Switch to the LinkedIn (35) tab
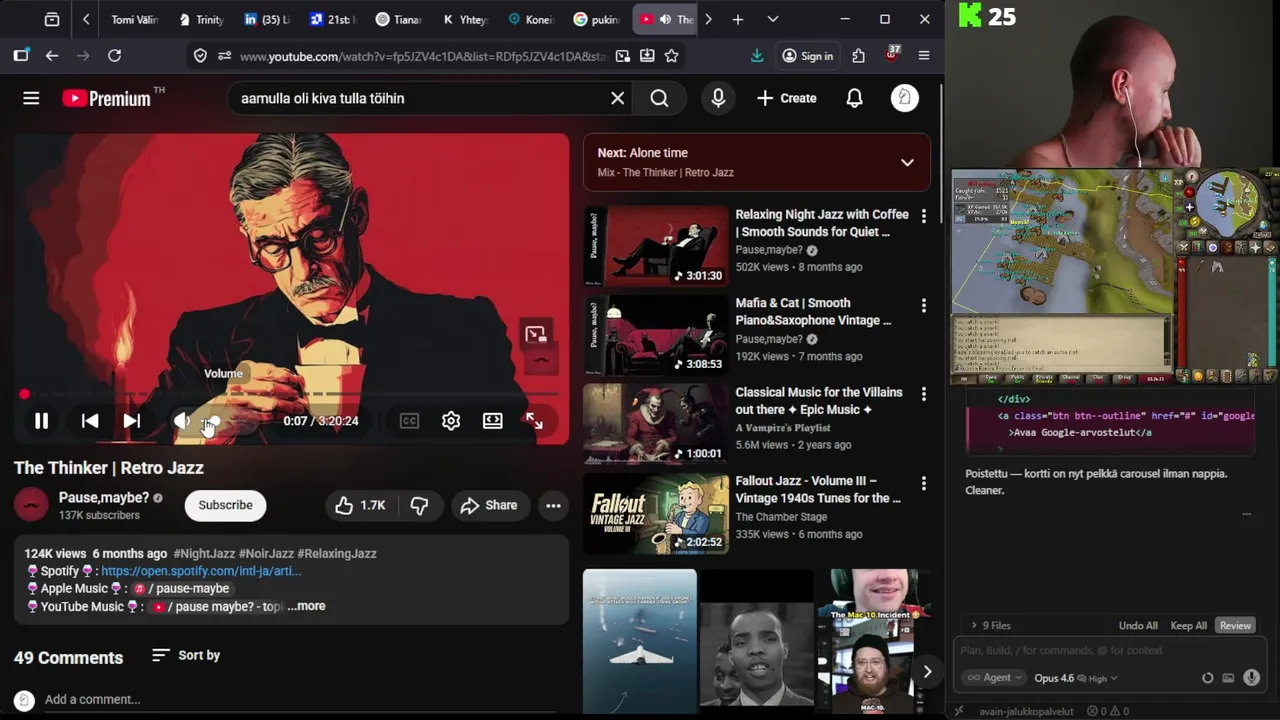Screen dimensions: 1280x720 point(266,19)
